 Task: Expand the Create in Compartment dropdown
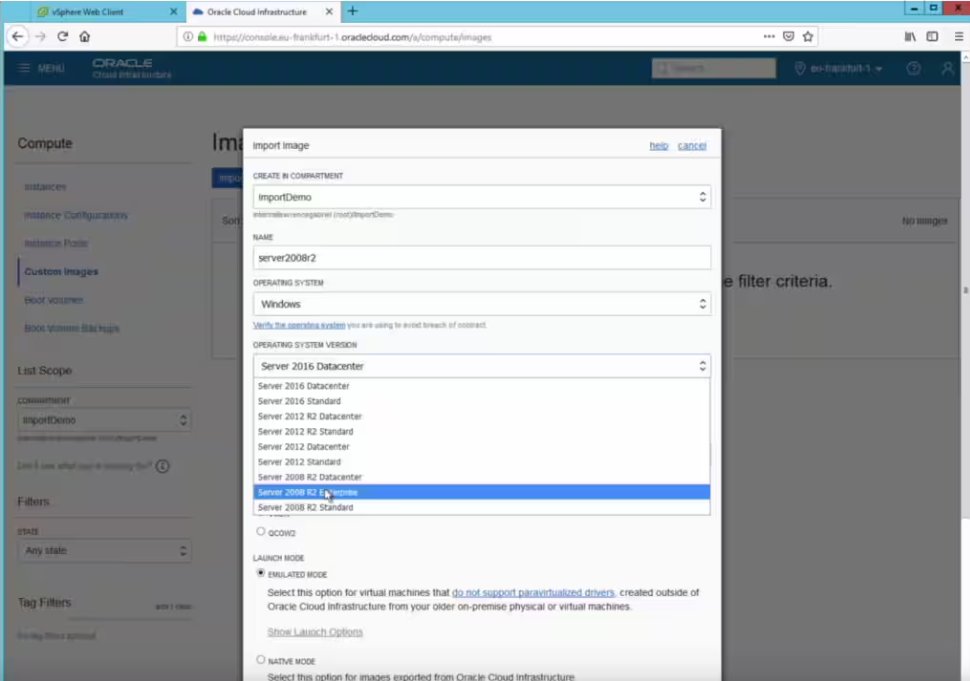tap(481, 197)
